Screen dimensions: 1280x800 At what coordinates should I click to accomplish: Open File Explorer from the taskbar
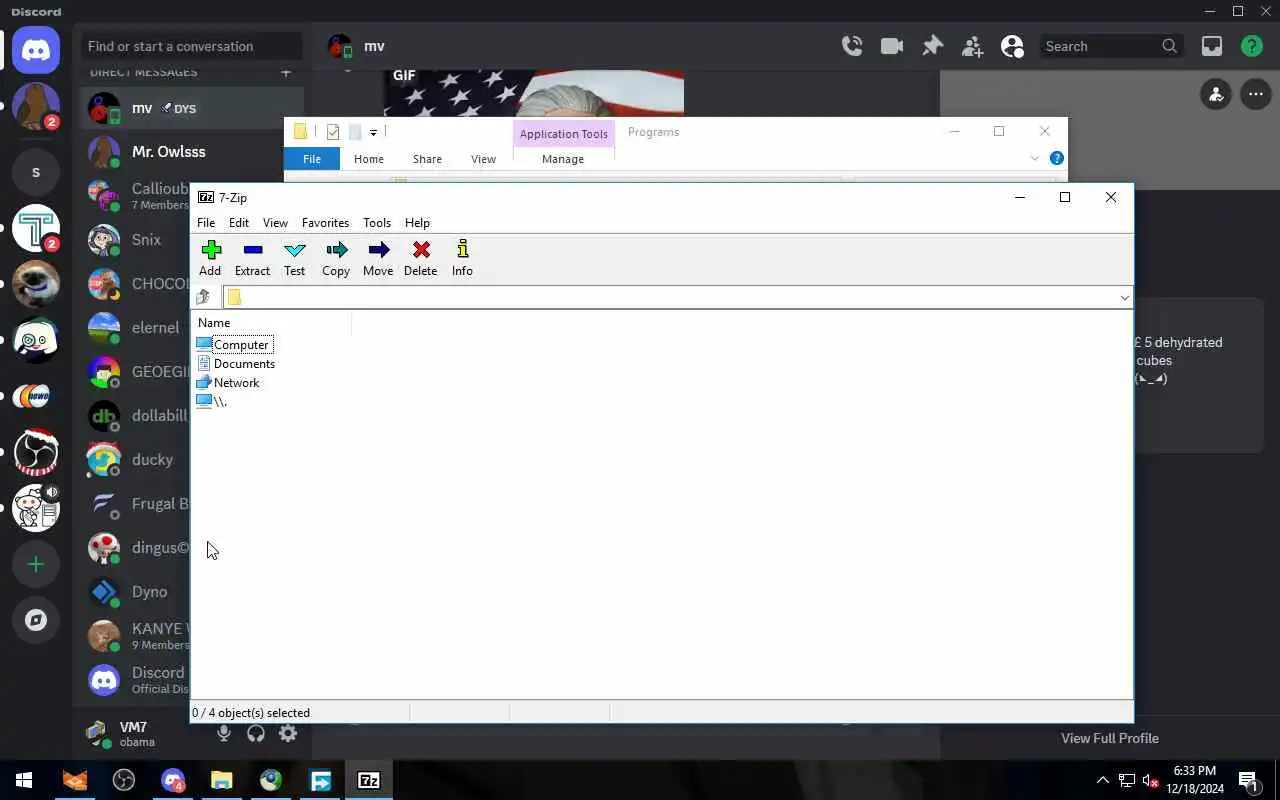click(x=222, y=780)
